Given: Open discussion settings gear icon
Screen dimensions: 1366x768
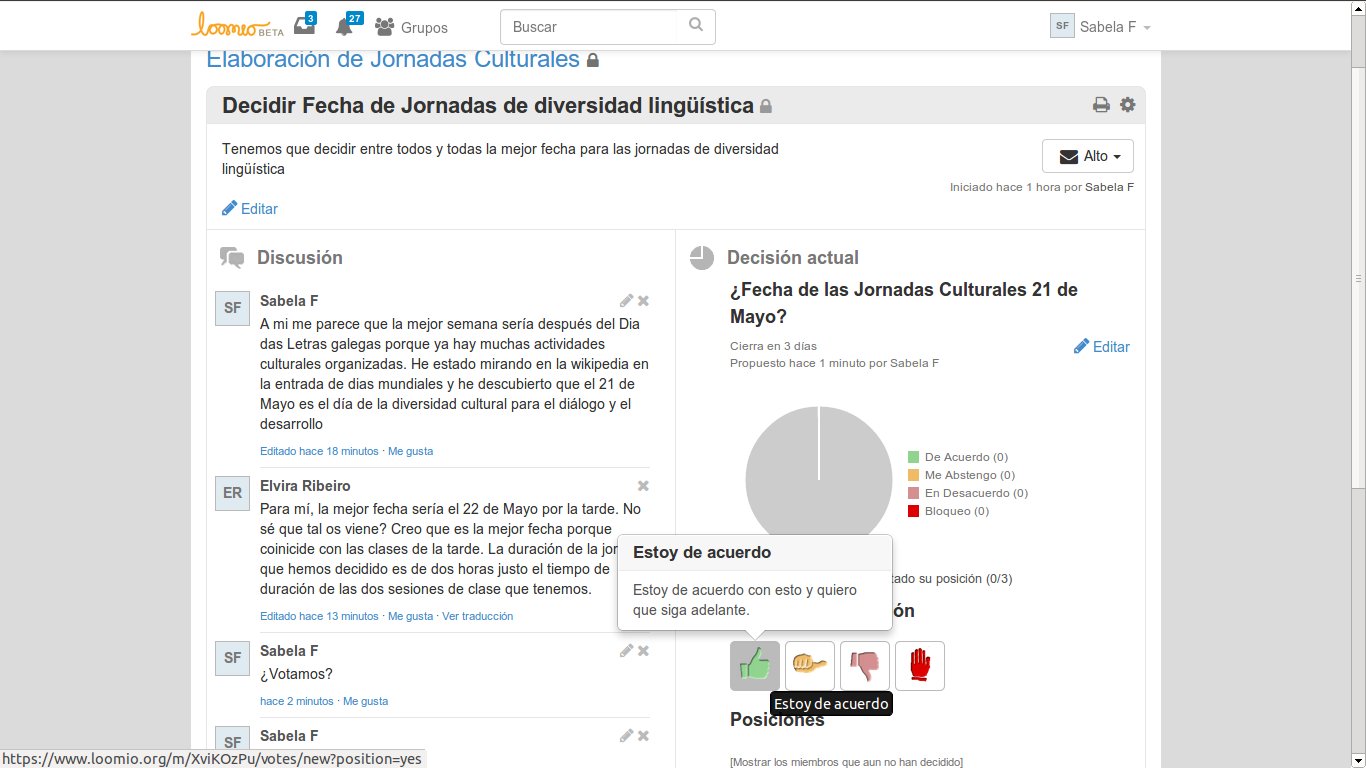Looking at the screenshot, I should [1128, 105].
